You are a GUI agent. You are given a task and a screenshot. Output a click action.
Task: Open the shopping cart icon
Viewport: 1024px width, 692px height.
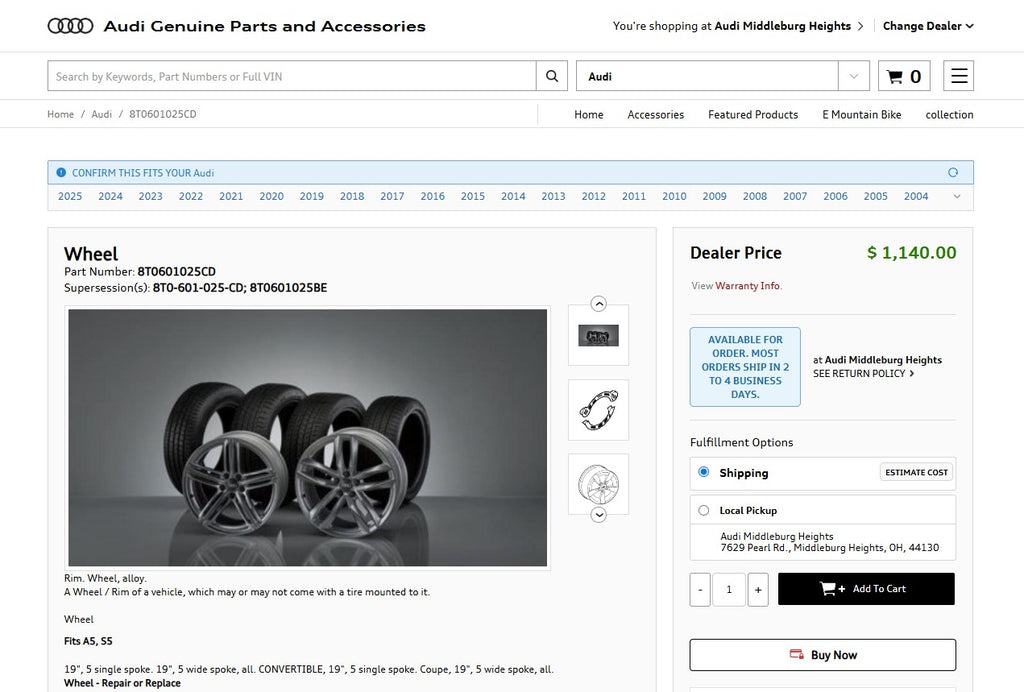[904, 76]
